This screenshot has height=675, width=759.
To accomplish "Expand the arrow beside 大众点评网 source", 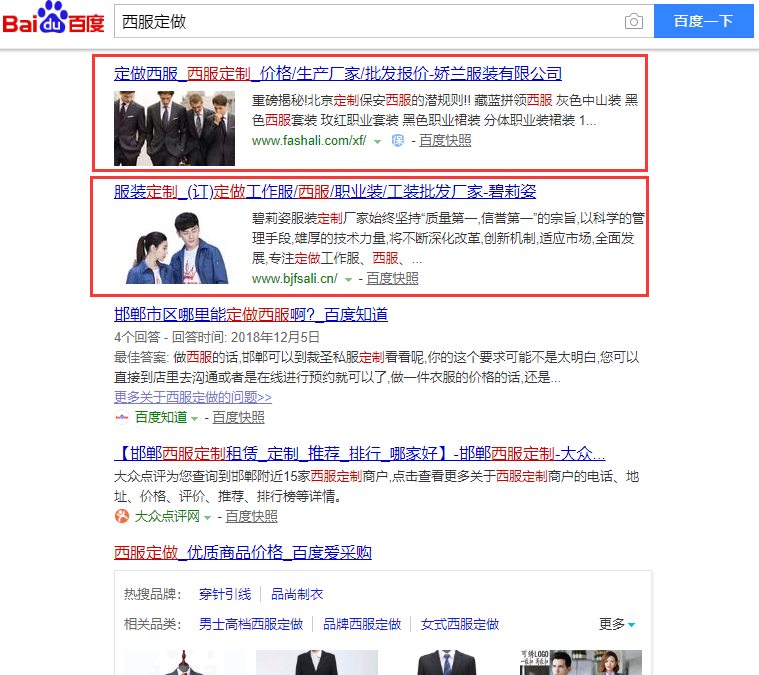I will (208, 516).
